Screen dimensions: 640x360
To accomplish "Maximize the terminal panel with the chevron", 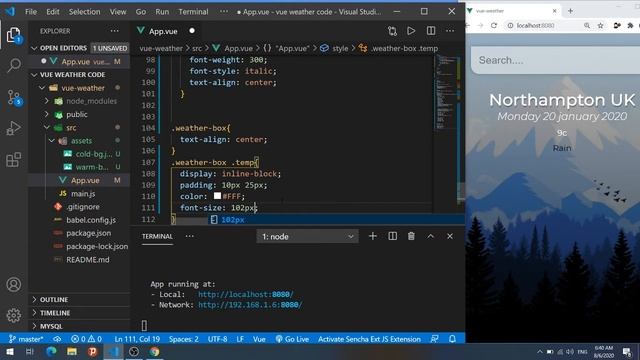I will pos(431,236).
